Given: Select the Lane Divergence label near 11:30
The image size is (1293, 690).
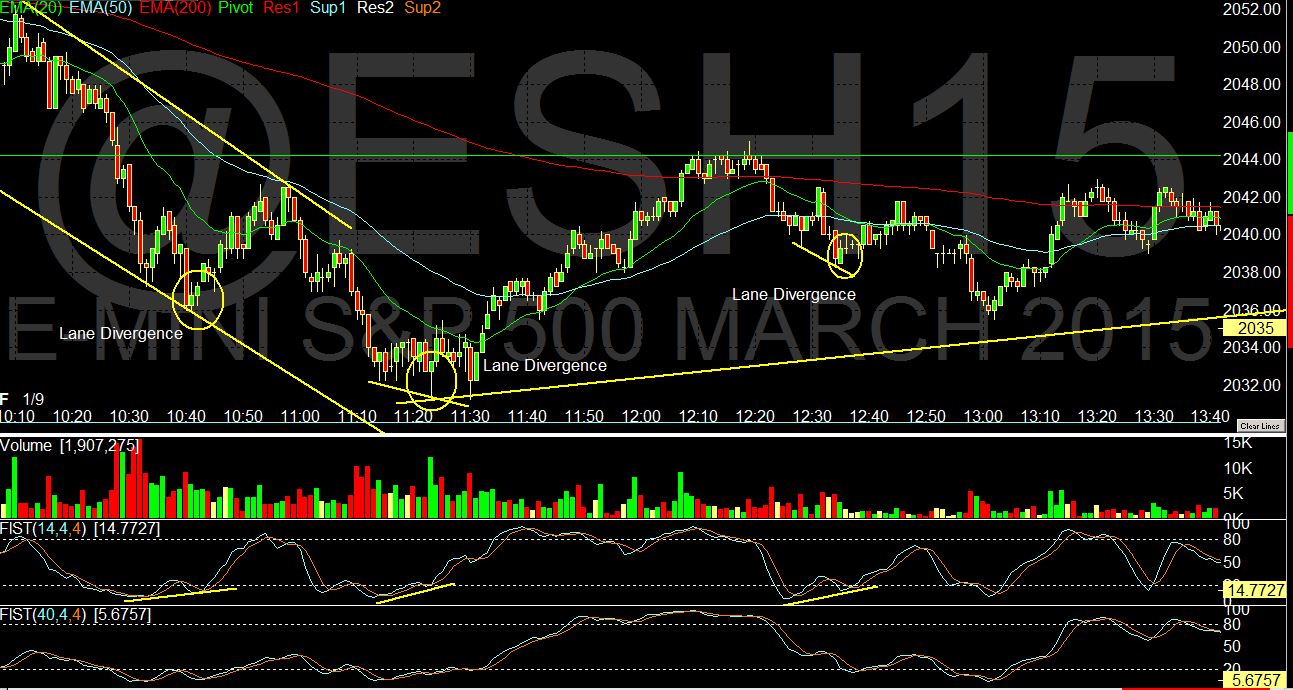Looking at the screenshot, I should pos(544,366).
